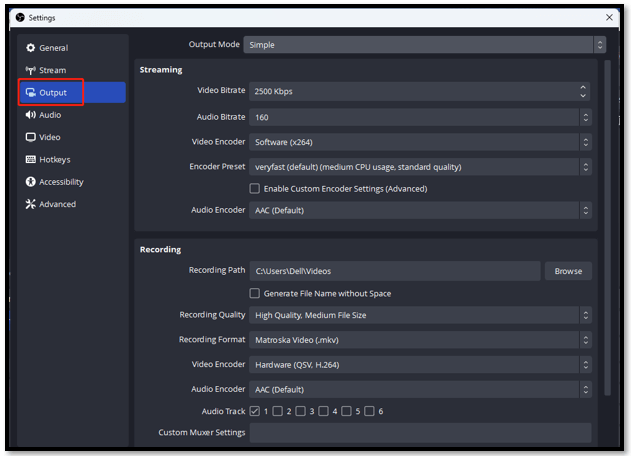Open the General settings tab
This screenshot has height=456, width=631.
(72, 48)
